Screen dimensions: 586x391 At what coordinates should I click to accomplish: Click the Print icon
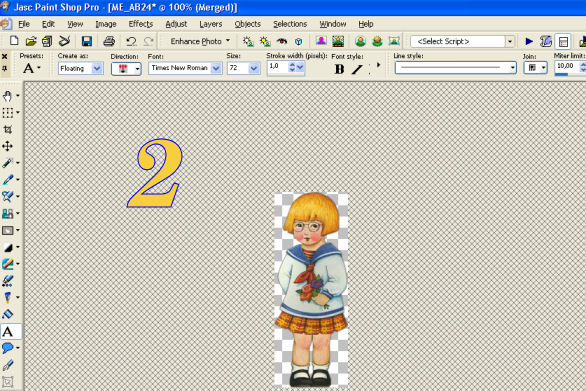(109, 41)
